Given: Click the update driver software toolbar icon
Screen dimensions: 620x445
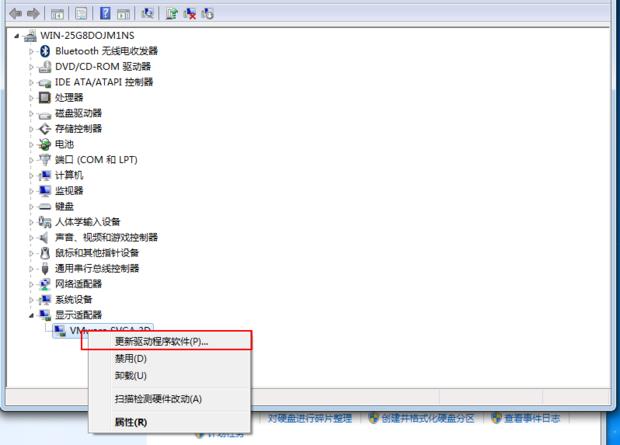Looking at the screenshot, I should [171, 14].
